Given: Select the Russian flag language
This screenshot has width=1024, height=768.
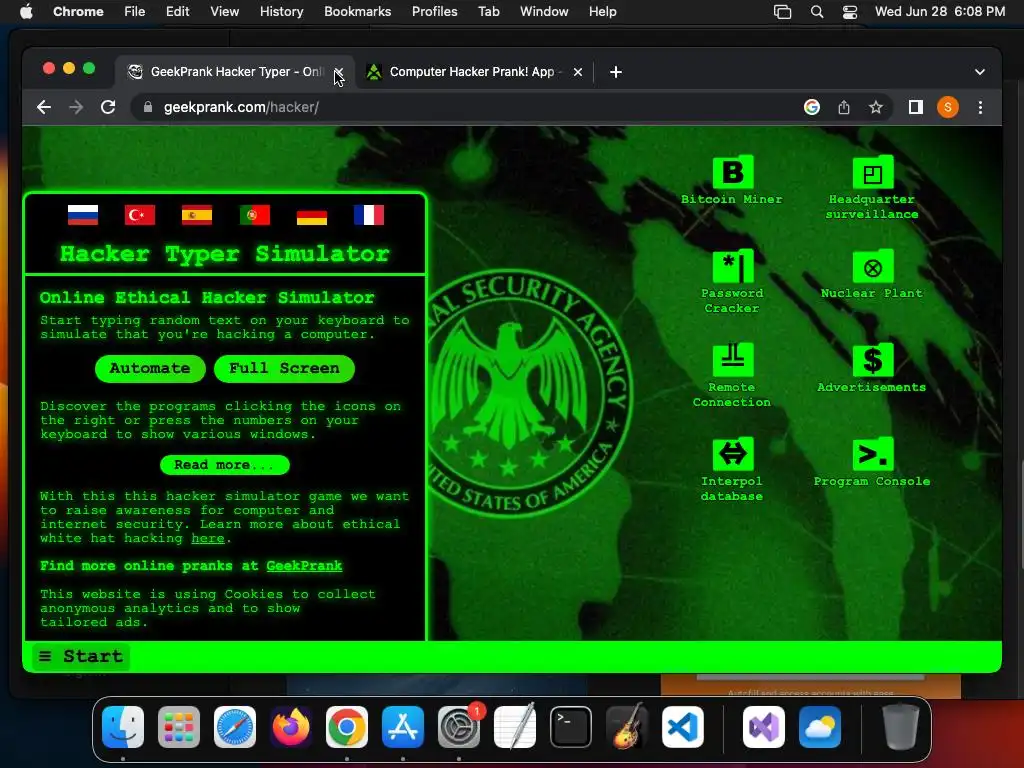Looking at the screenshot, I should coord(83,215).
